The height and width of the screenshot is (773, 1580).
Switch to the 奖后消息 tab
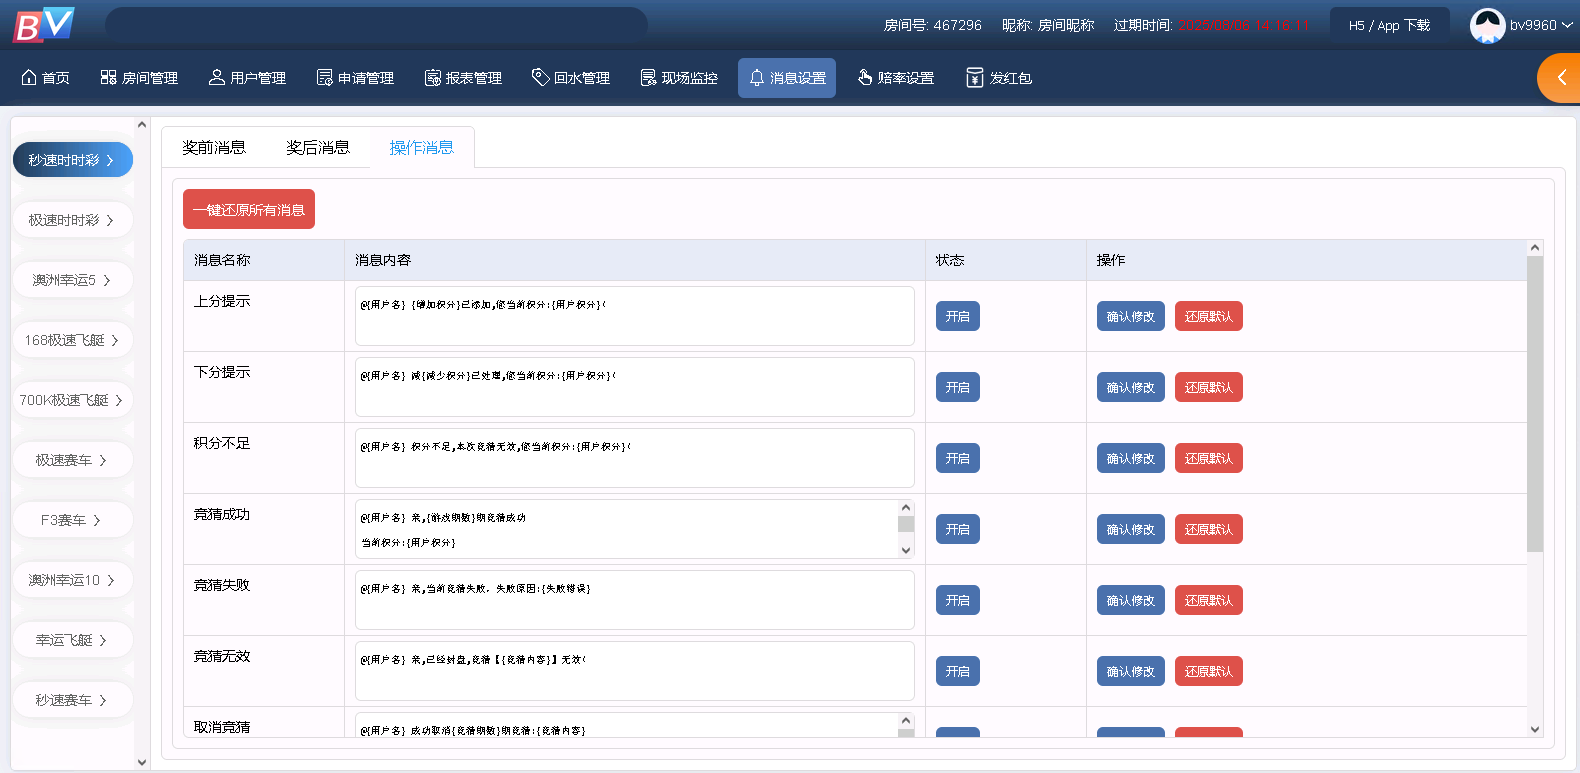pos(318,148)
